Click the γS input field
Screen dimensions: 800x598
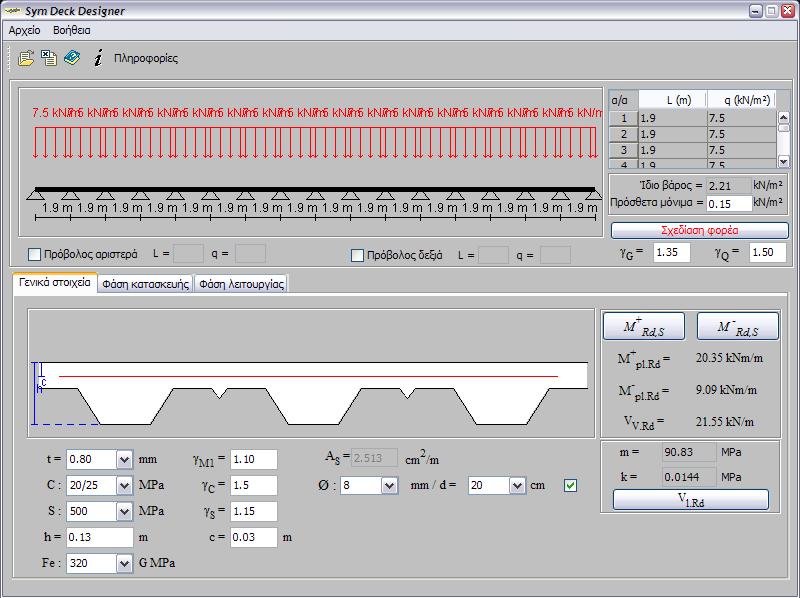coord(254,511)
